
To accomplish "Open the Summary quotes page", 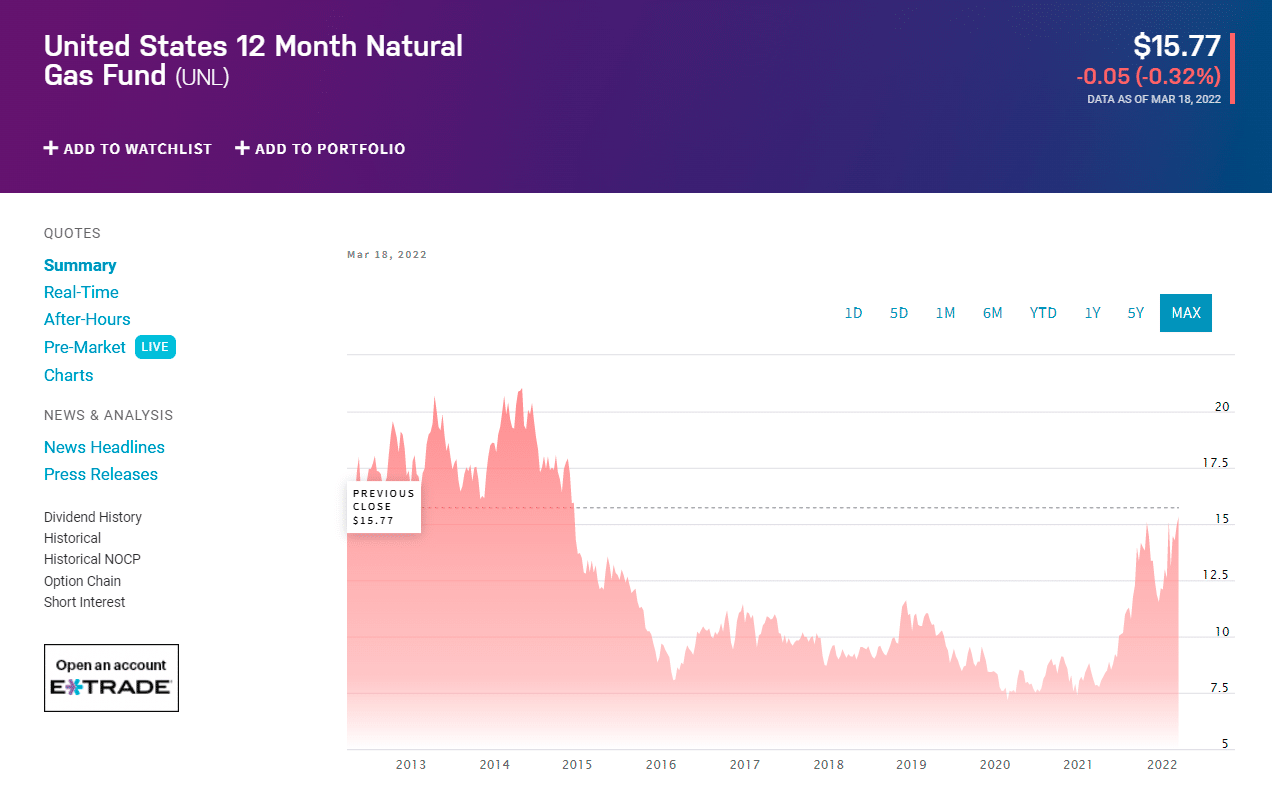I will pos(80,265).
